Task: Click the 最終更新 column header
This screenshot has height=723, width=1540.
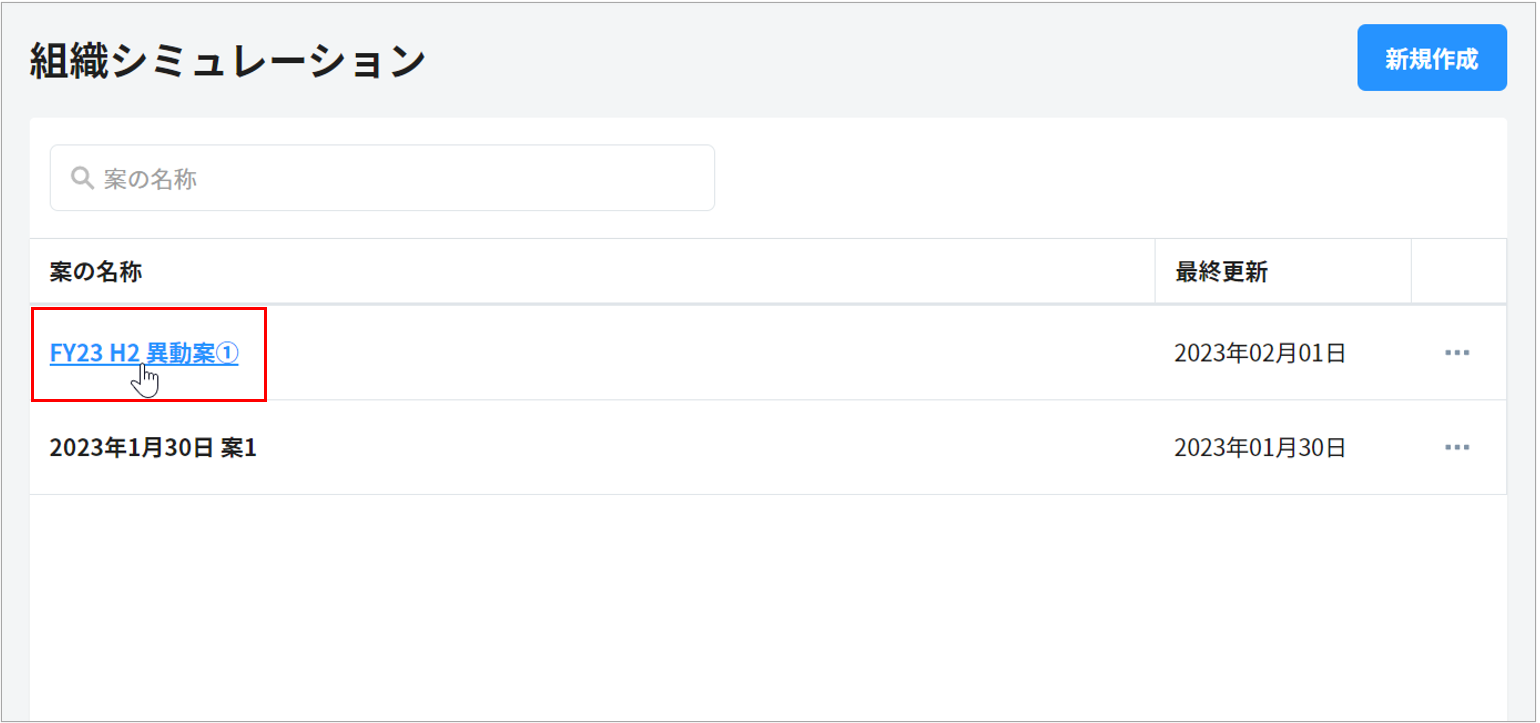Action: (1221, 271)
